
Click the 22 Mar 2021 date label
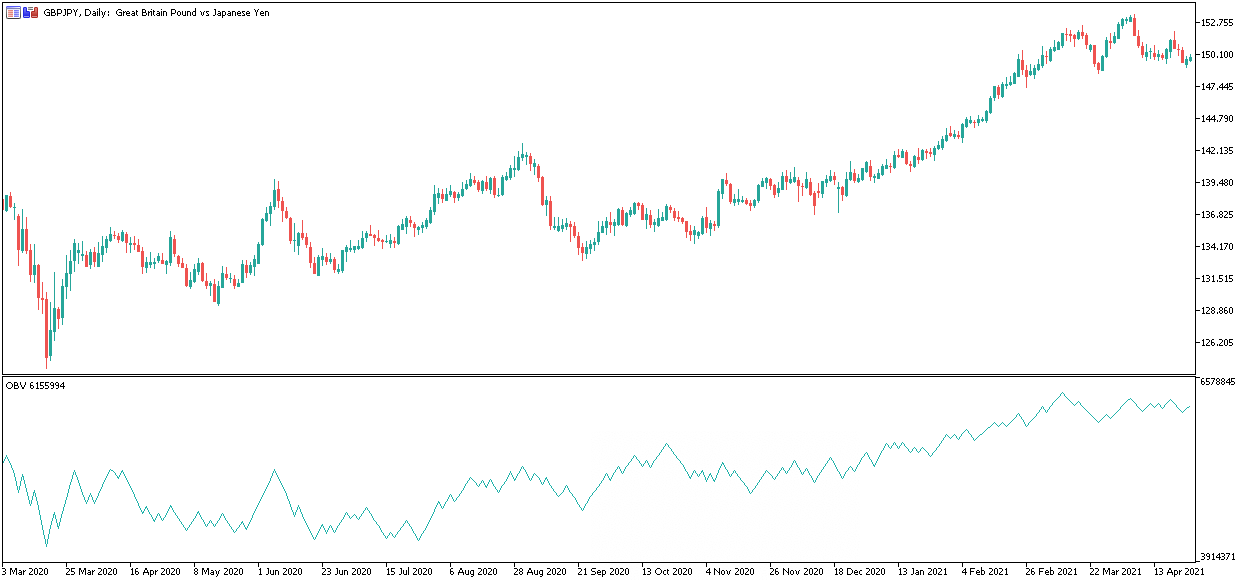pos(1115,572)
